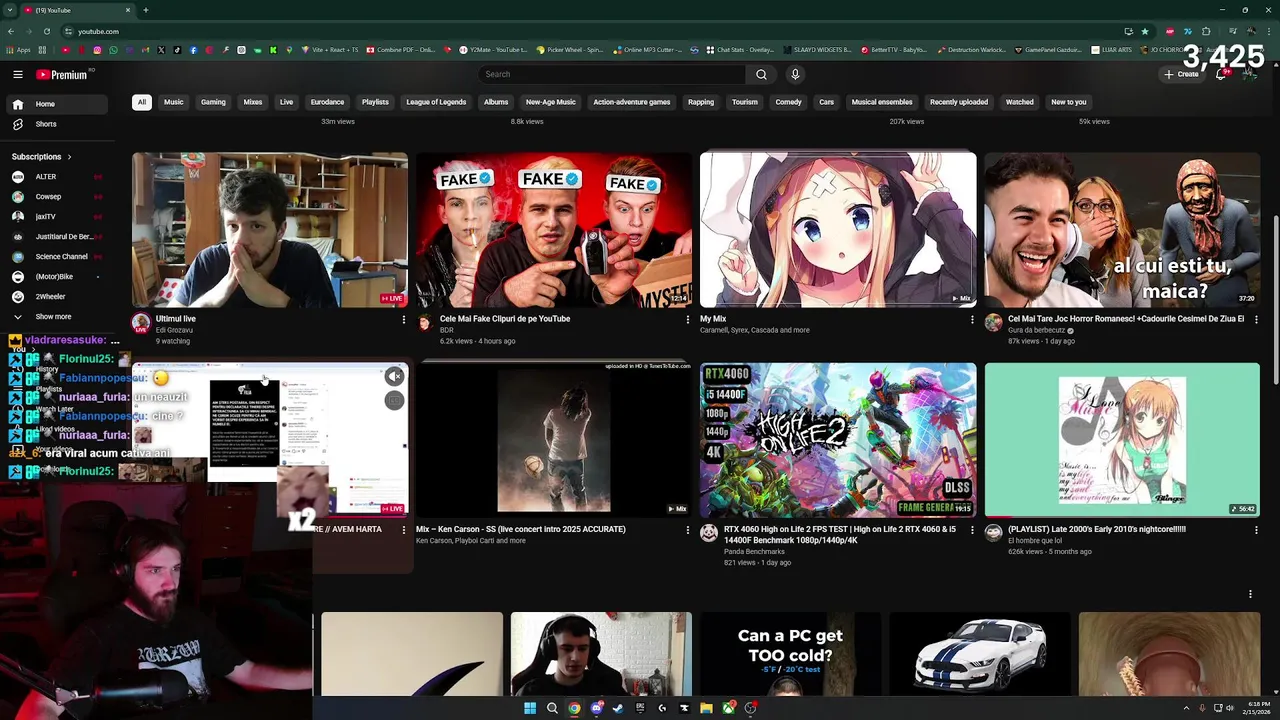This screenshot has width=1280, height=720.
Task: Open Picker Wheel bookmark
Action: (x=570, y=49)
